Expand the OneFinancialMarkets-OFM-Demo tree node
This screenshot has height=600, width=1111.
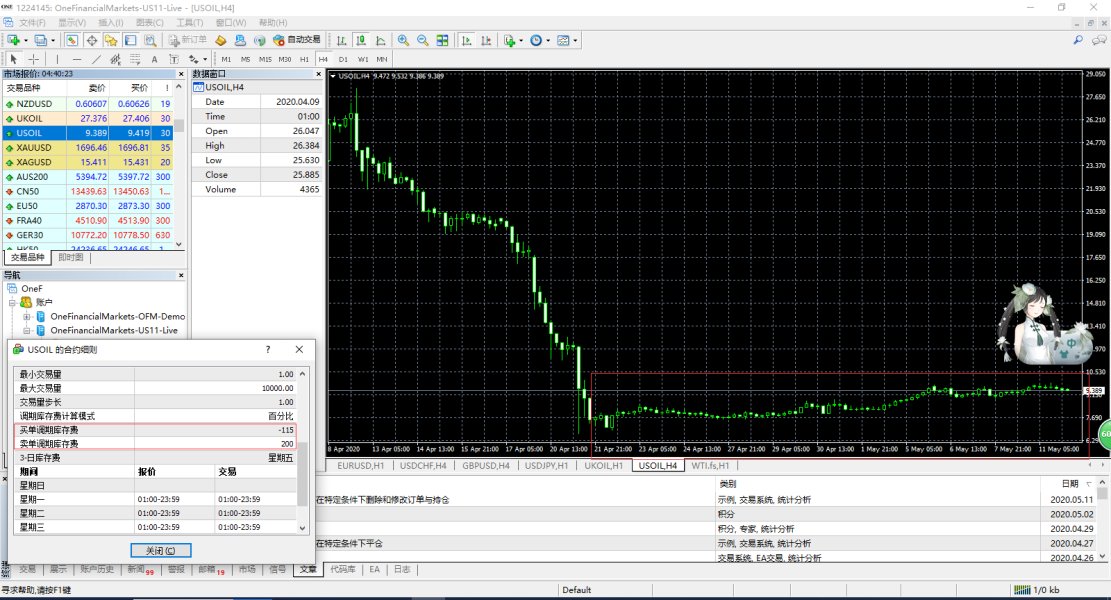27,316
